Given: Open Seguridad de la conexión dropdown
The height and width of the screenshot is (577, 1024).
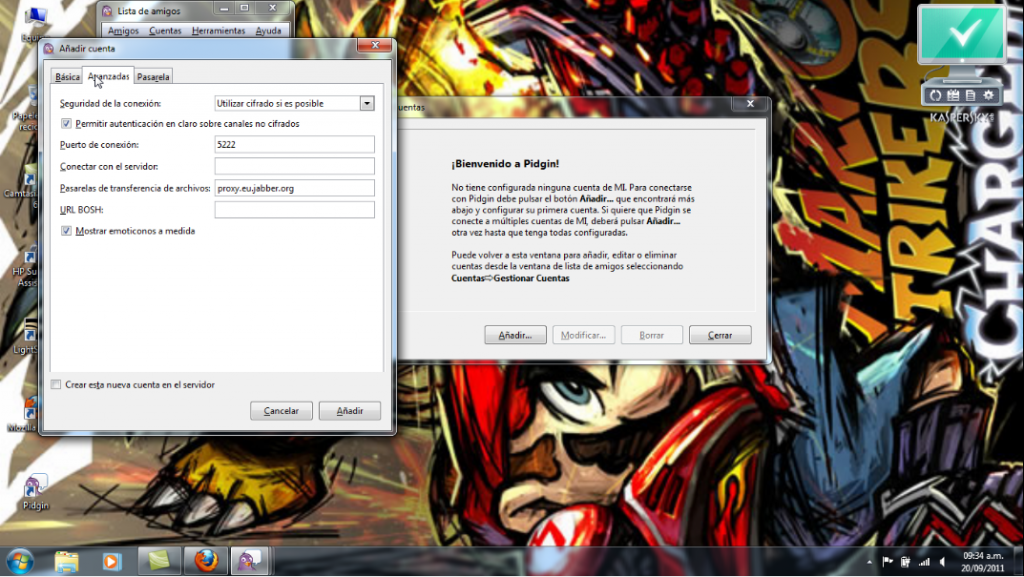Looking at the screenshot, I should click(x=295, y=103).
